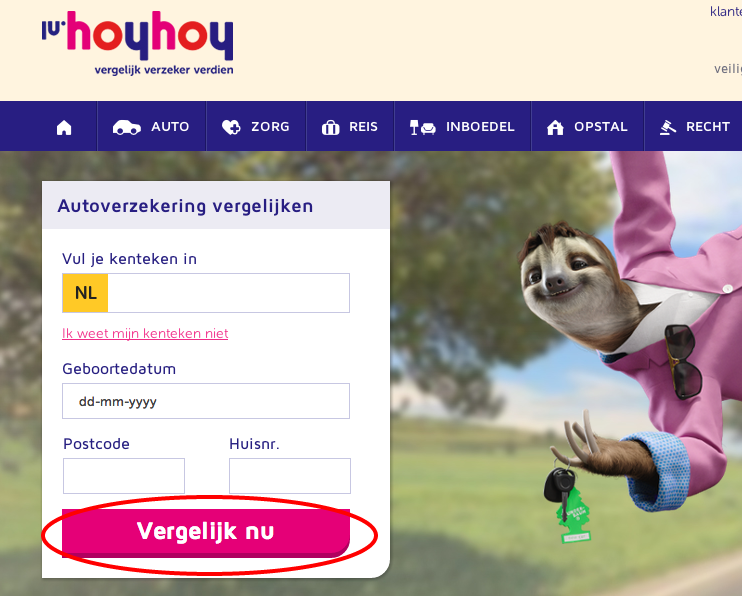The width and height of the screenshot is (742, 596).
Task: Focus the kenteken license plate field
Action: tap(206, 293)
